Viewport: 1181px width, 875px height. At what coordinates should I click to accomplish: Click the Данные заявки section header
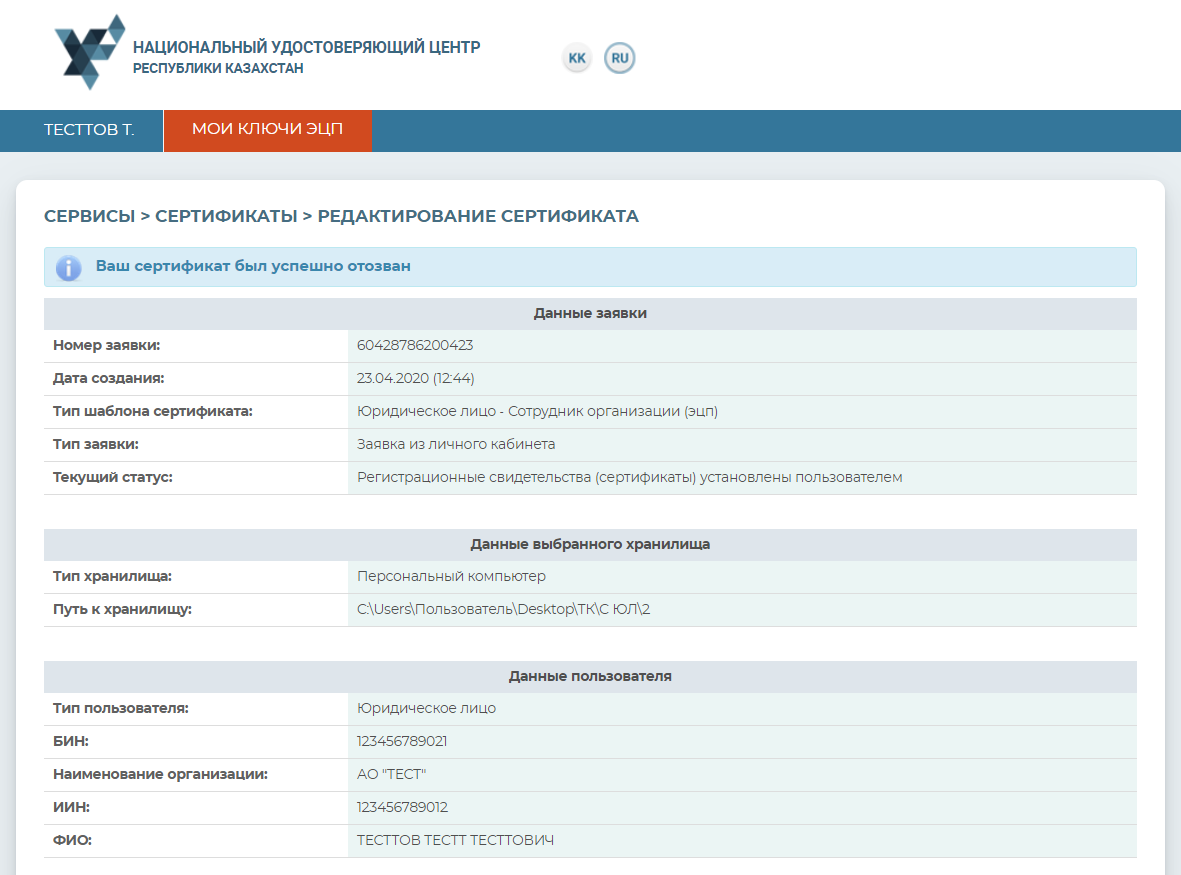click(x=590, y=314)
